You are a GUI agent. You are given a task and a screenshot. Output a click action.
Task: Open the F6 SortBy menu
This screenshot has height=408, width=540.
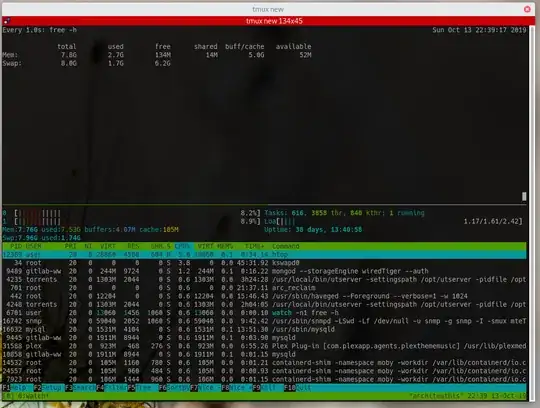point(174,388)
